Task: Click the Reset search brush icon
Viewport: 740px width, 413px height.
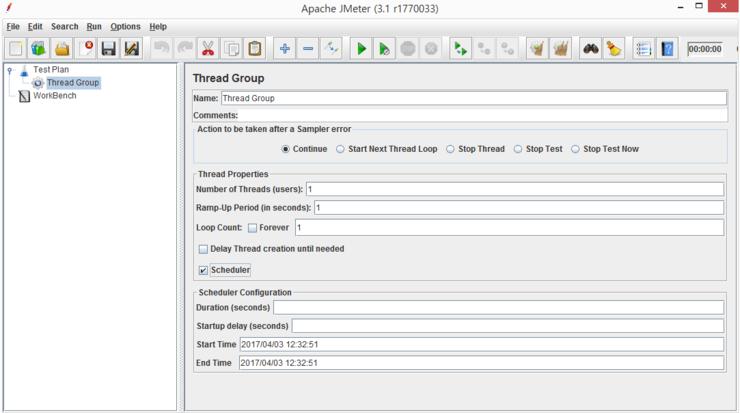Action: [x=614, y=49]
